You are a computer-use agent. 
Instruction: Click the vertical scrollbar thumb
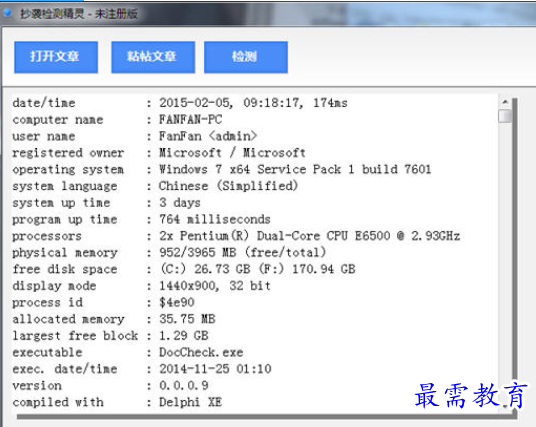[x=505, y=116]
